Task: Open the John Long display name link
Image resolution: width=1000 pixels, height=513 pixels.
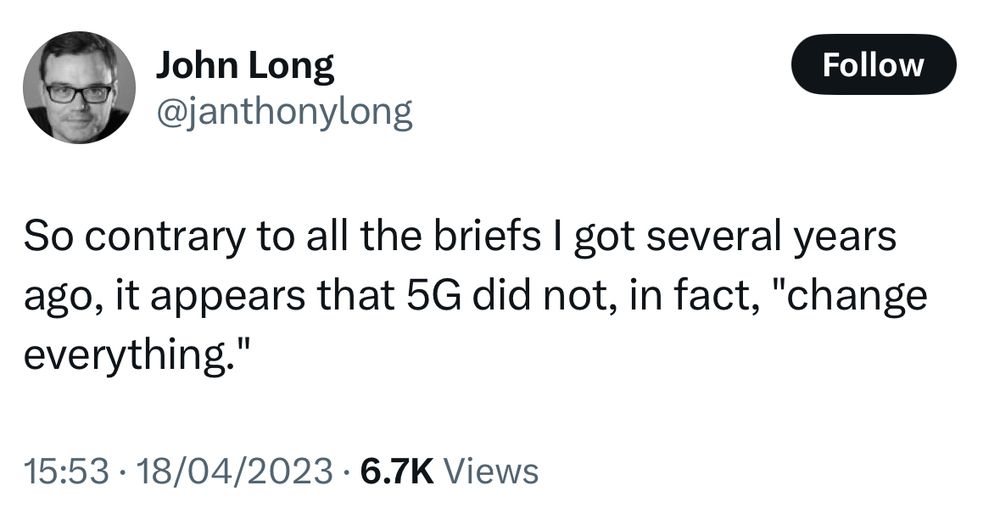Action: (244, 66)
